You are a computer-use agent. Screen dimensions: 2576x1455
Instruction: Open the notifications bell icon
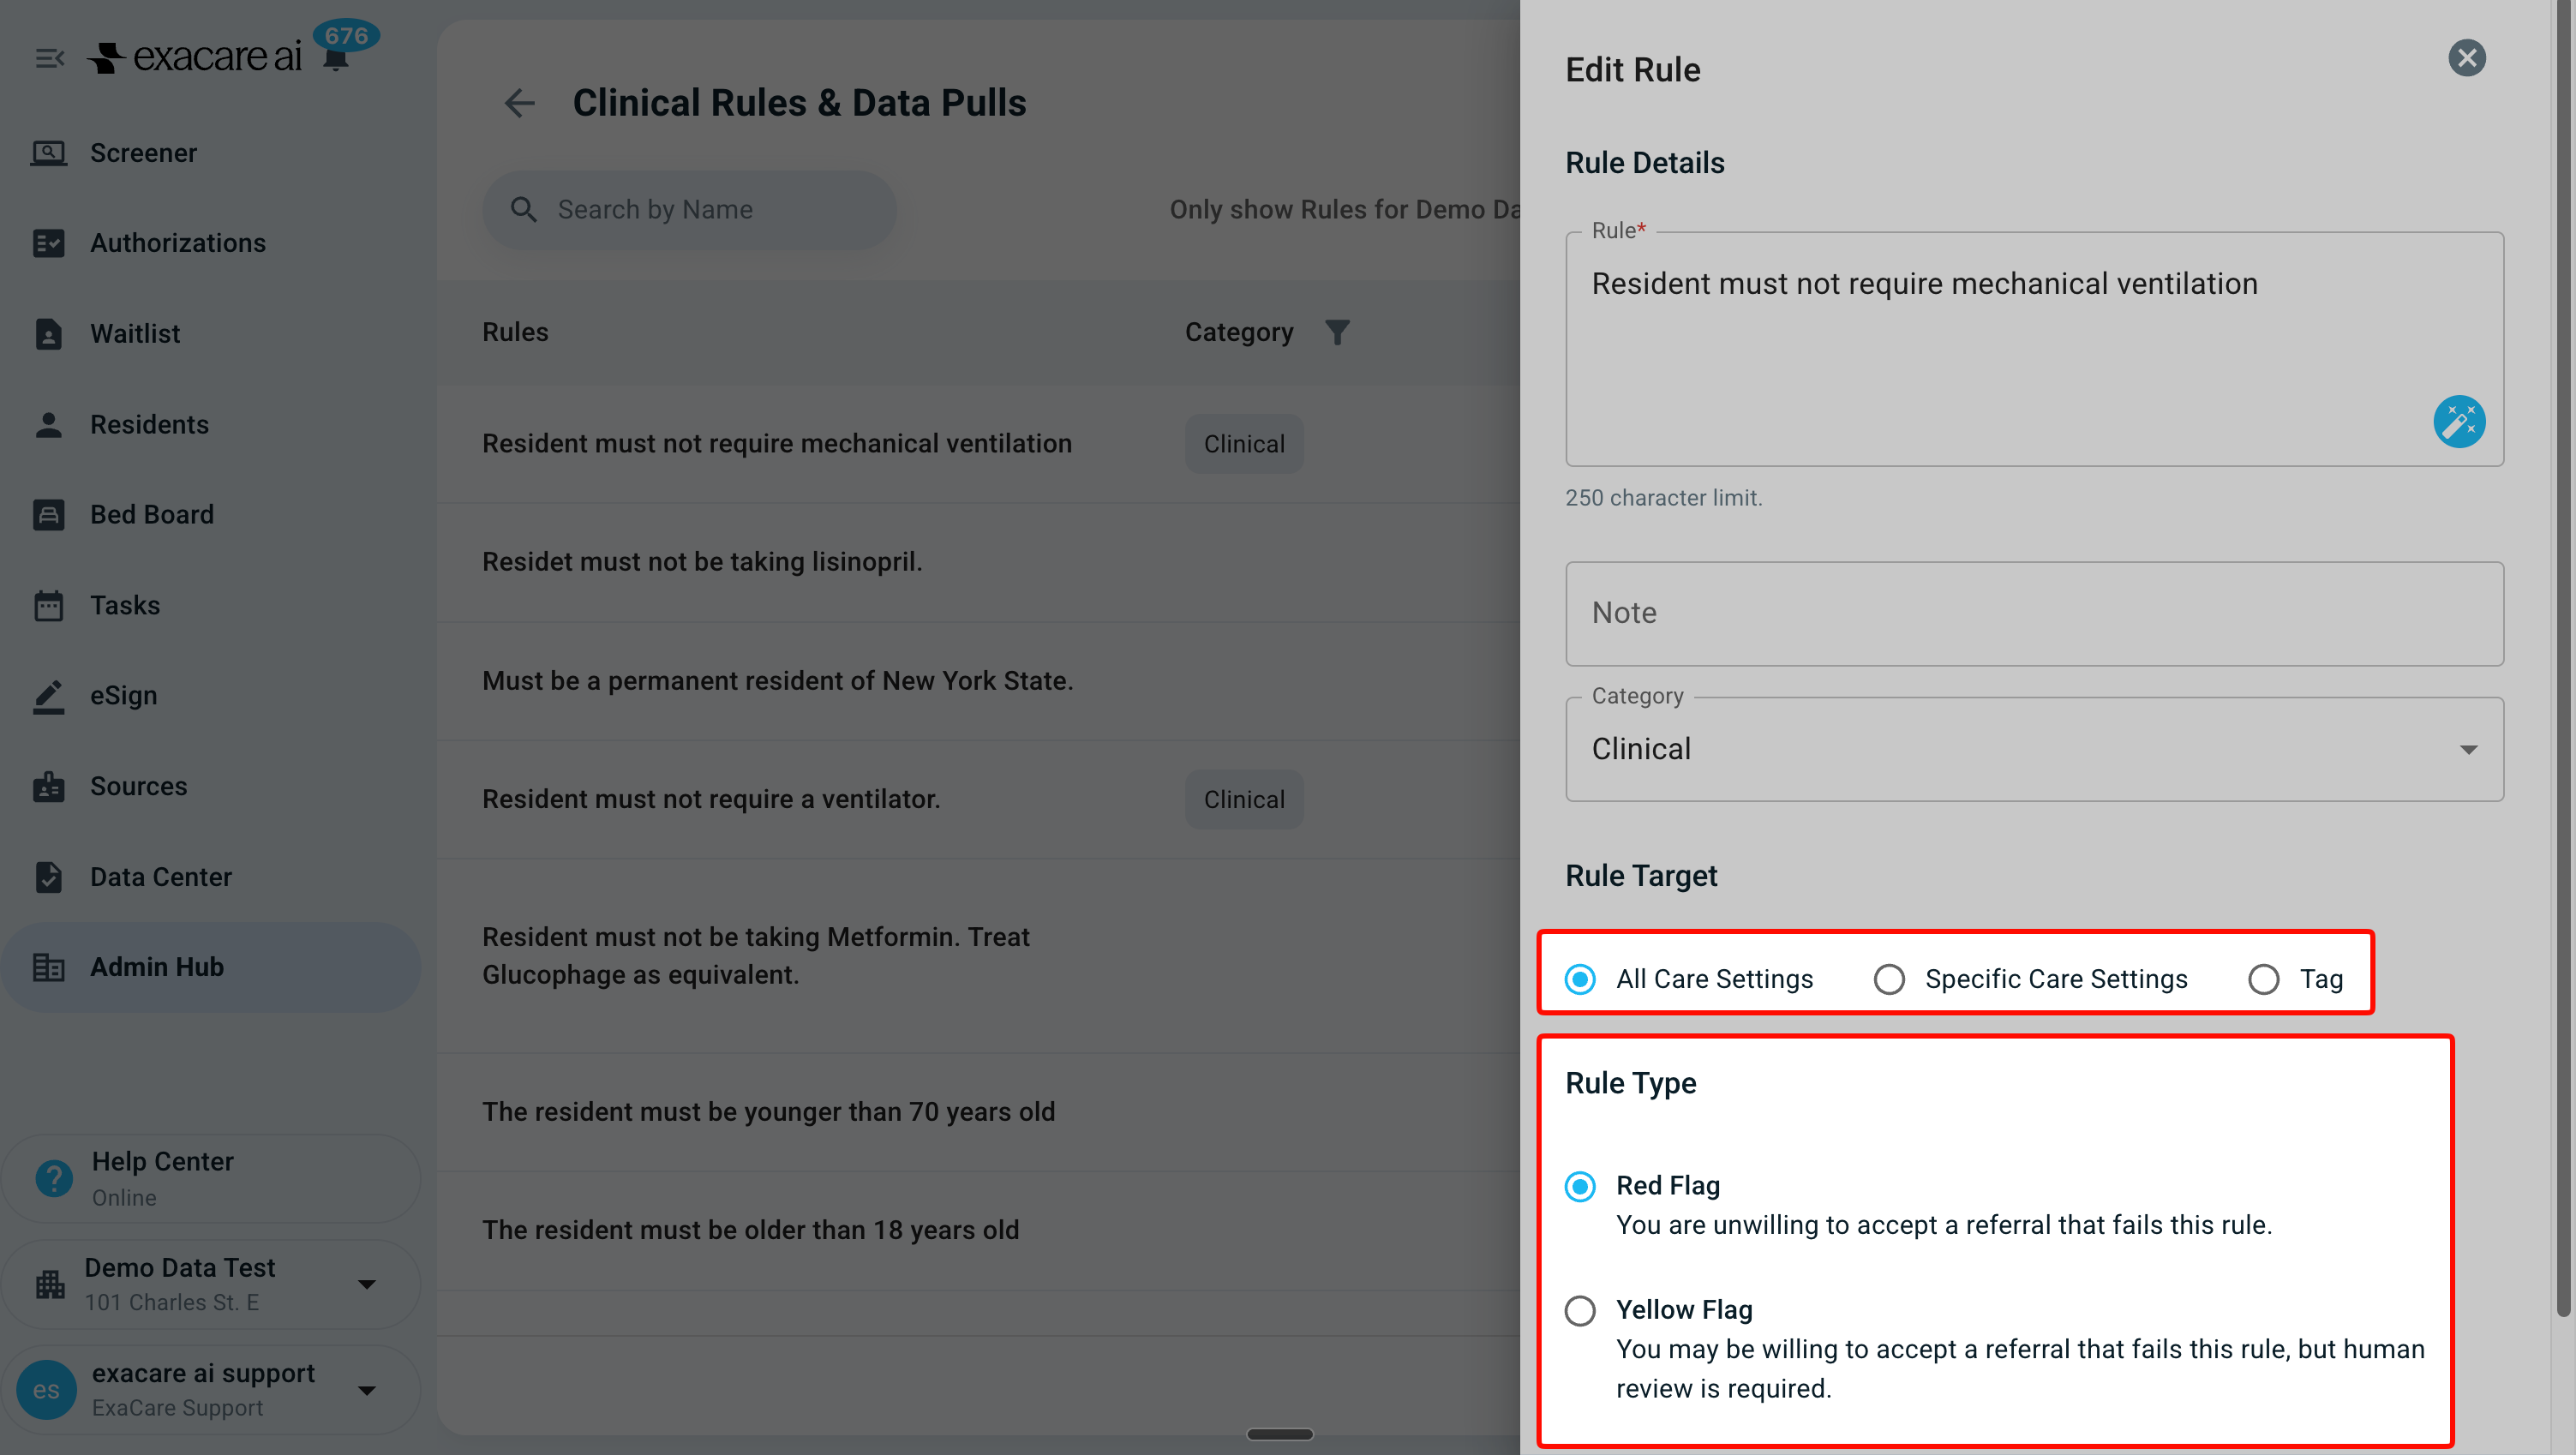point(336,58)
